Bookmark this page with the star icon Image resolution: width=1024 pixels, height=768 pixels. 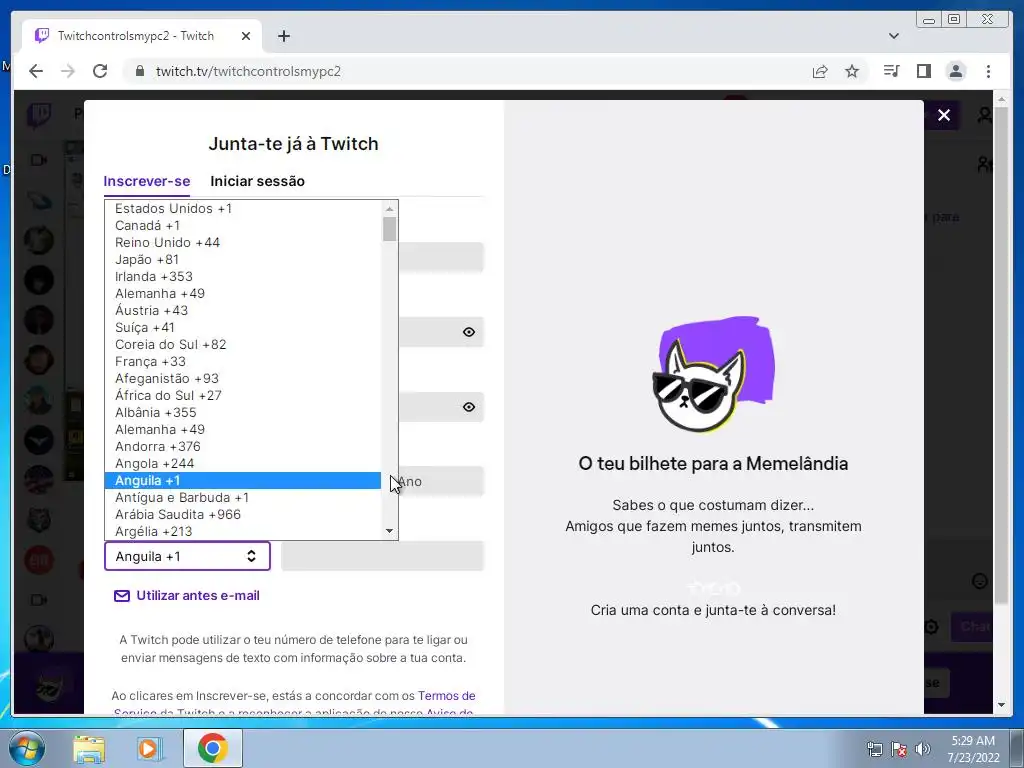[x=852, y=71]
